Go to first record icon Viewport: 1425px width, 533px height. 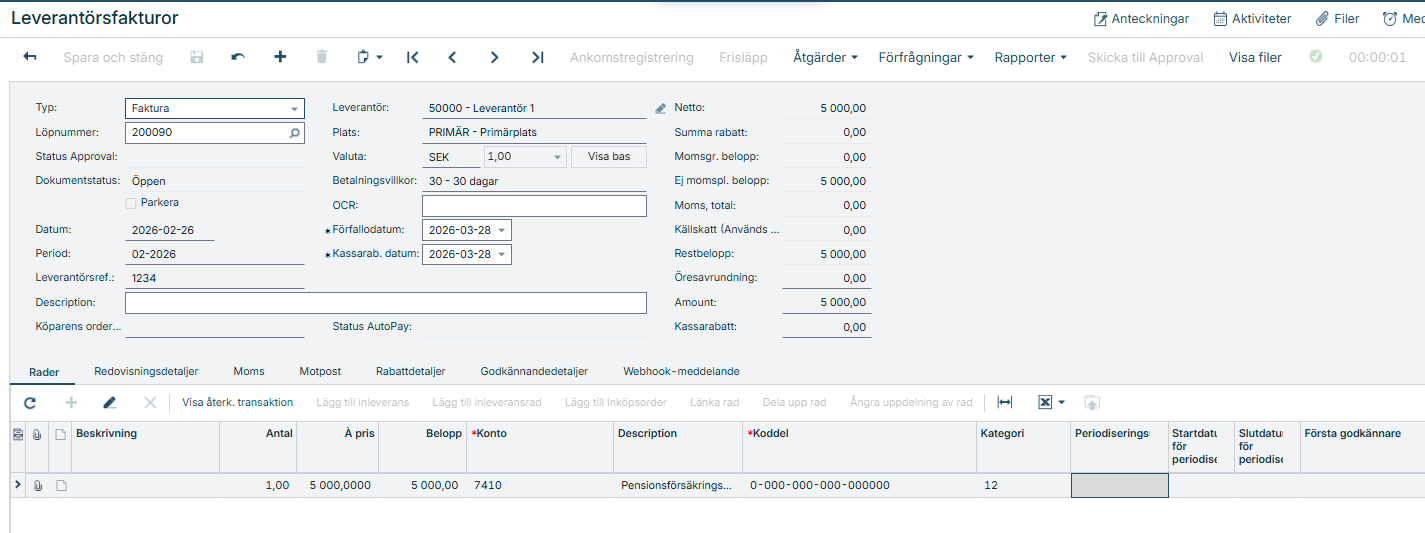coord(412,57)
